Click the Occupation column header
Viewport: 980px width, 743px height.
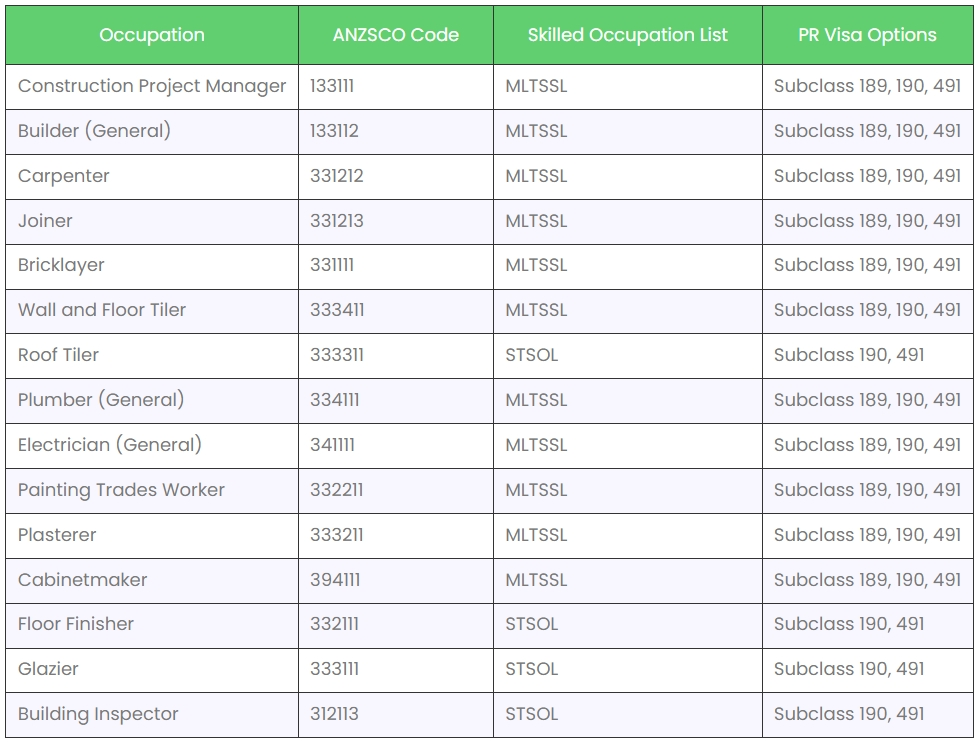click(152, 35)
